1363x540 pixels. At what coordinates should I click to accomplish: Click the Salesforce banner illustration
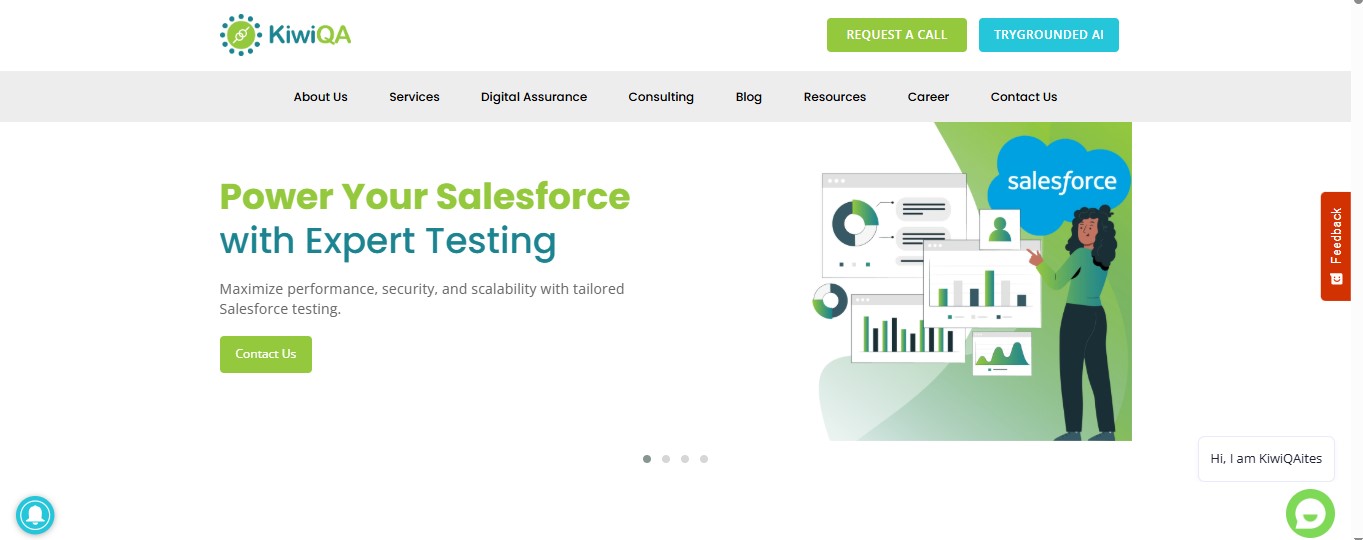[971, 281]
